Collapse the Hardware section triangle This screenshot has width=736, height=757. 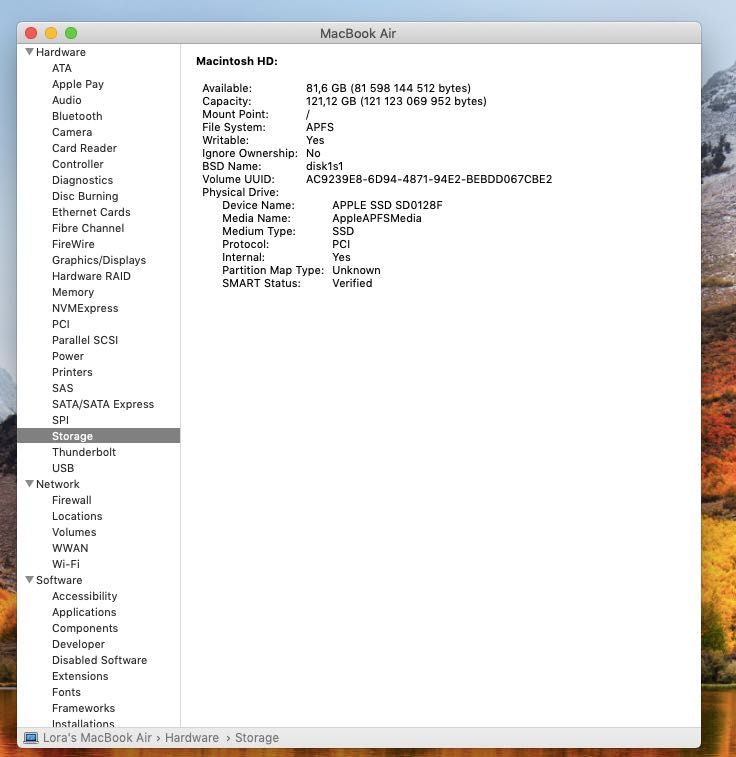[29, 52]
